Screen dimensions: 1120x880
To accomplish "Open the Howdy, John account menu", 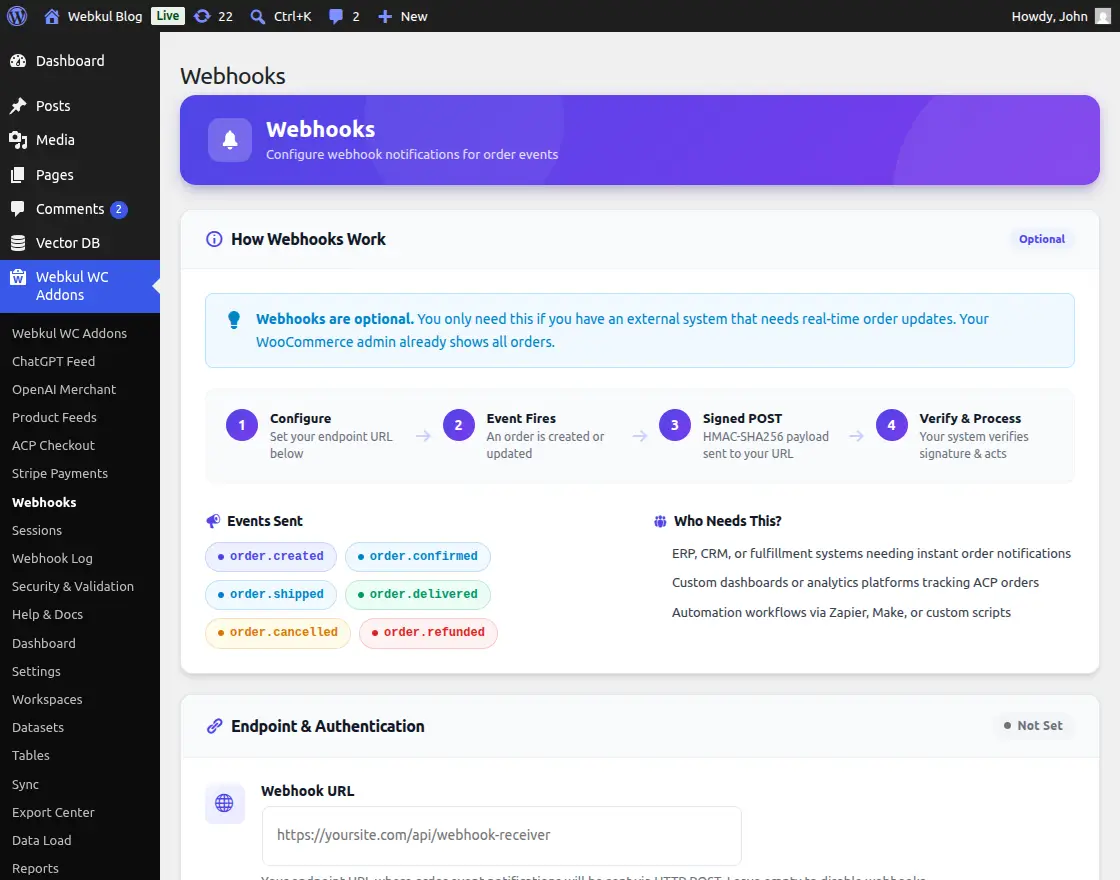I will [1050, 15].
